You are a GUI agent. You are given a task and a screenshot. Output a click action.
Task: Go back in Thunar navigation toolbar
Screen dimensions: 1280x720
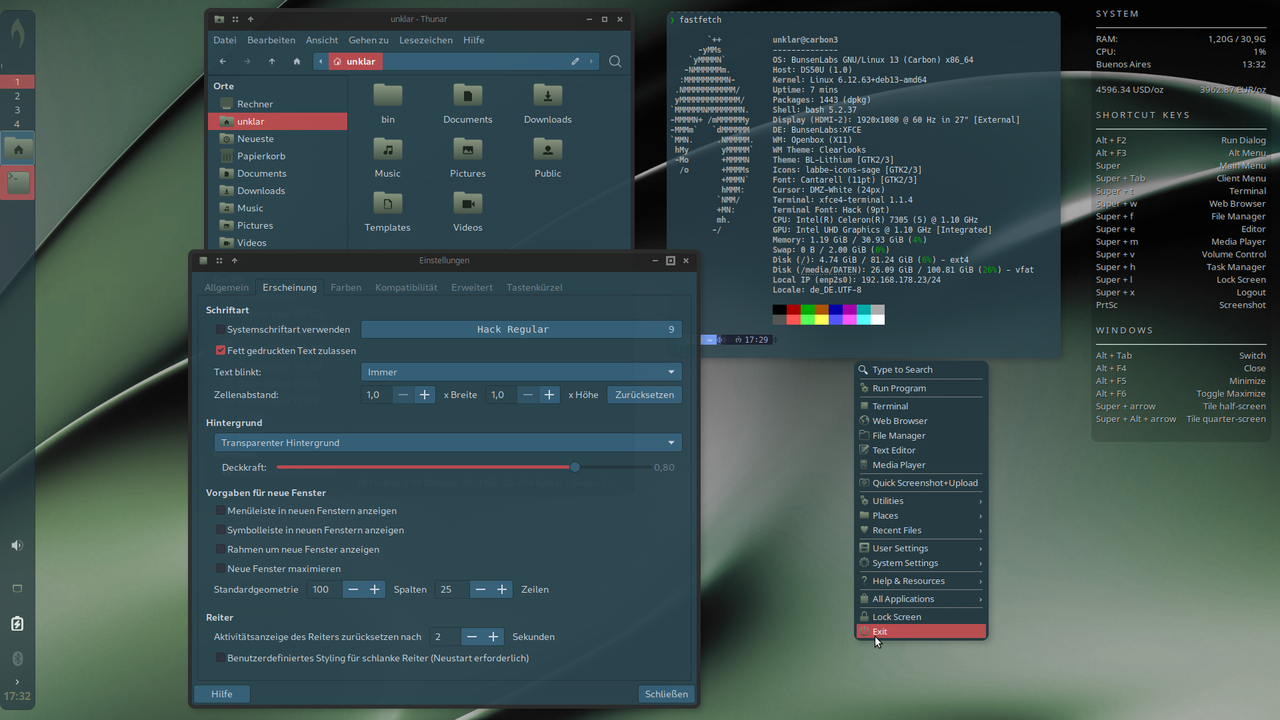point(223,61)
